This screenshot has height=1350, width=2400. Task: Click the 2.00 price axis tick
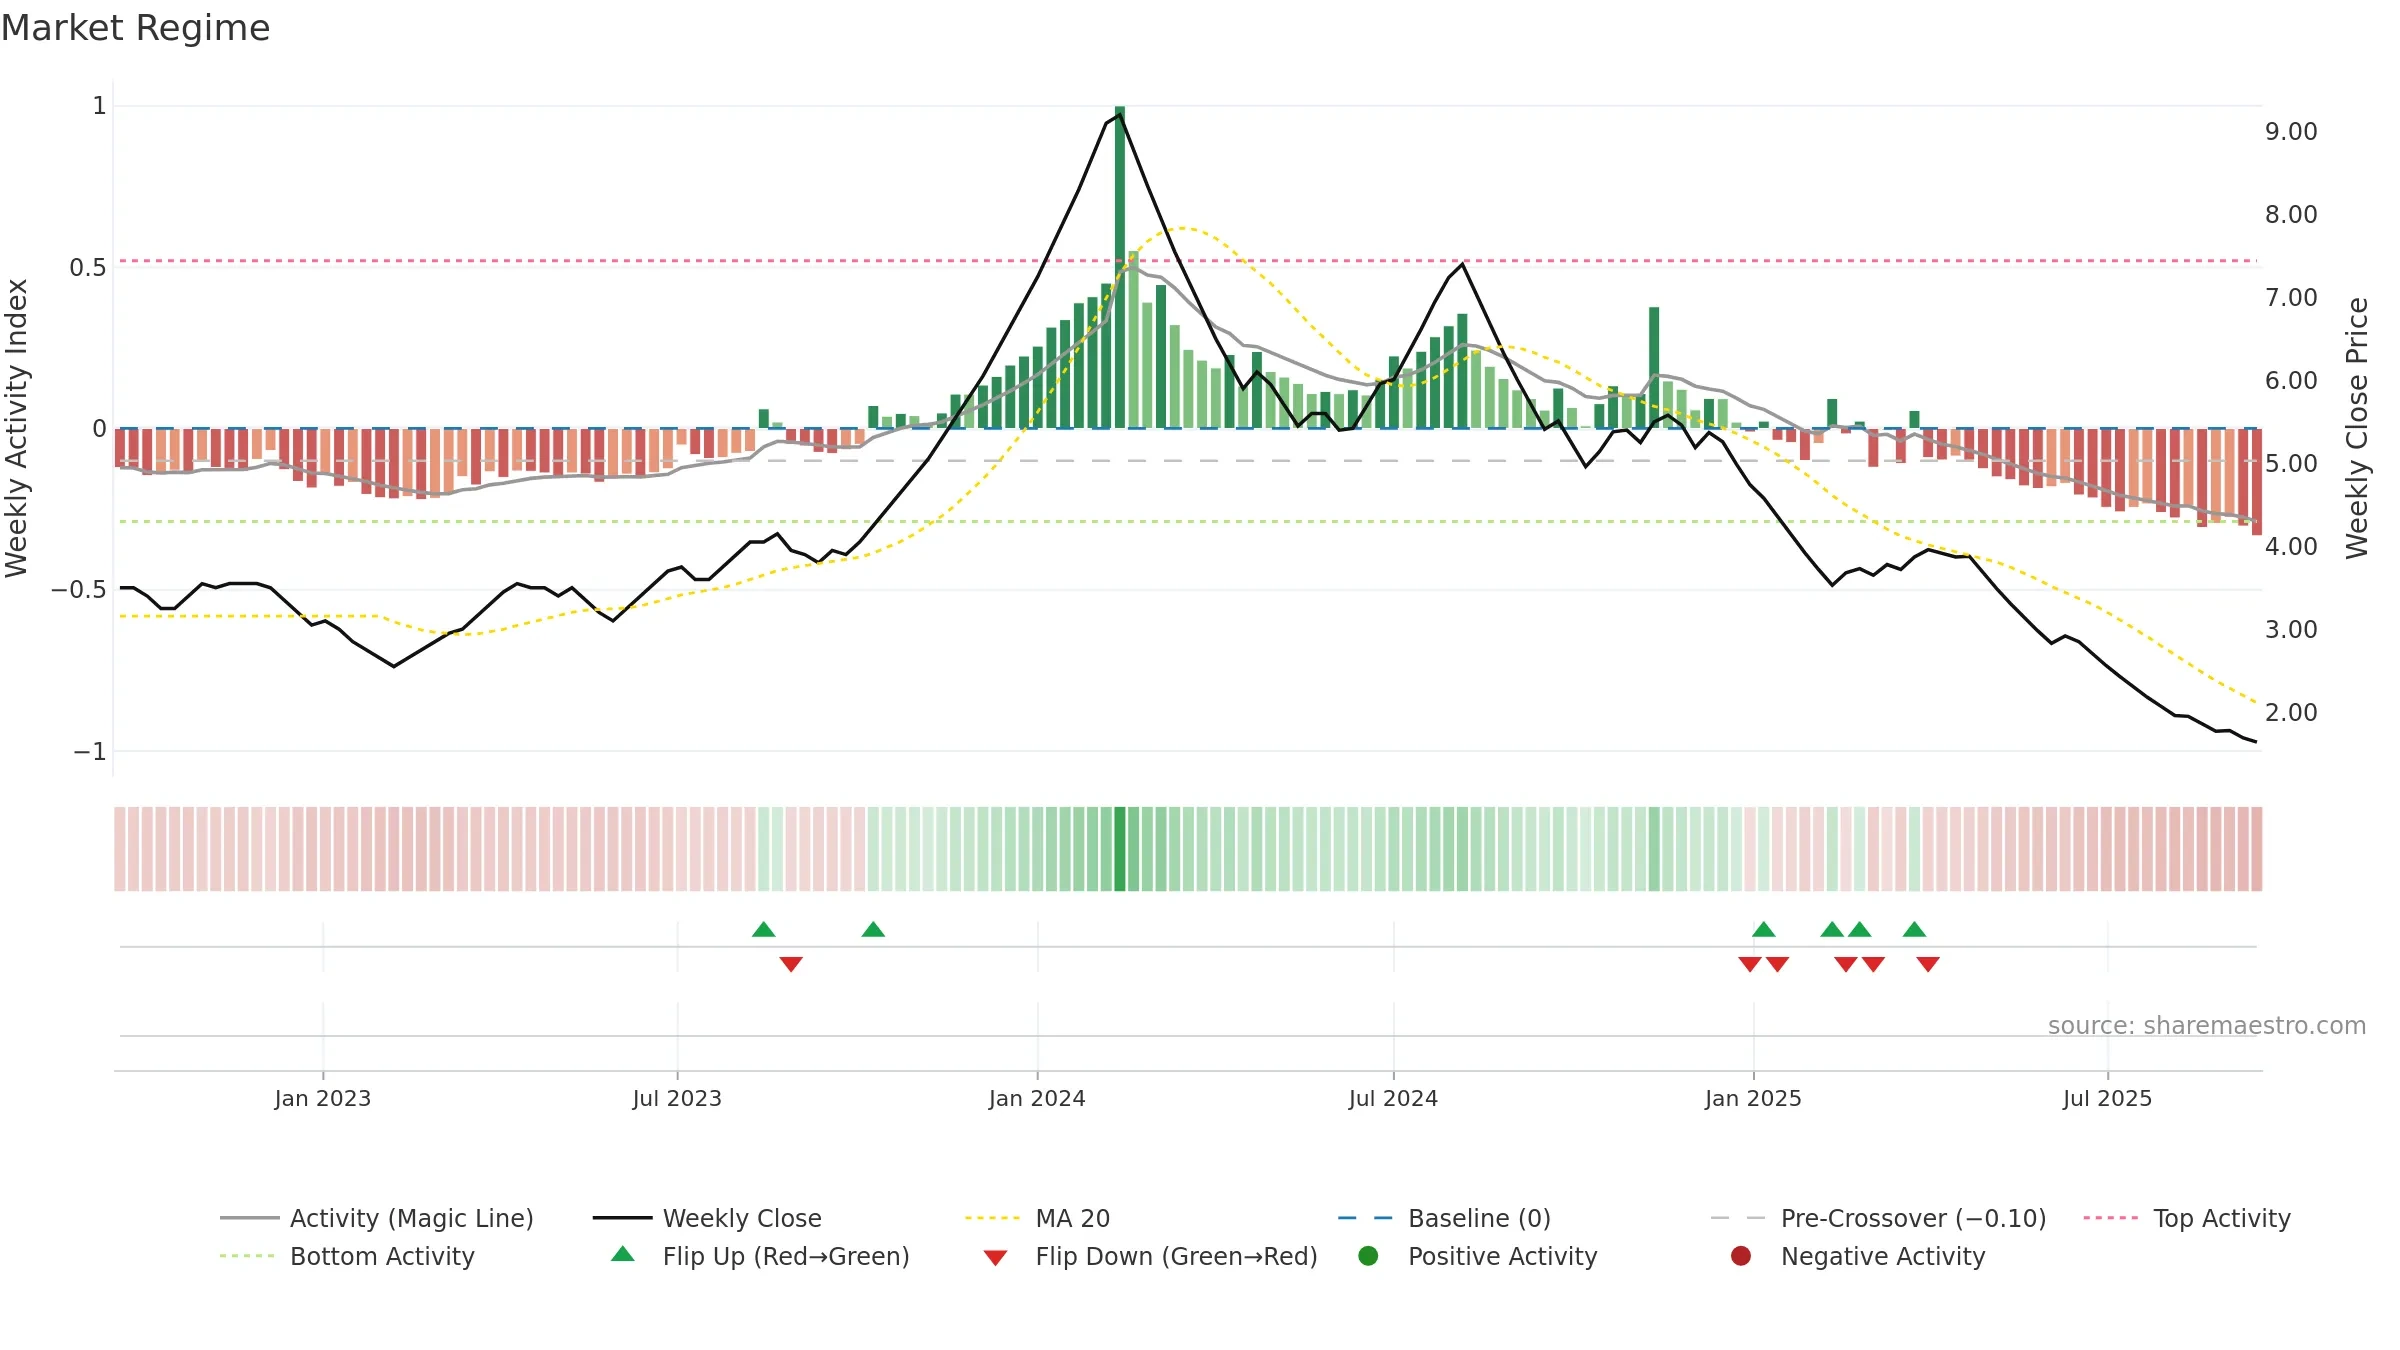click(x=2291, y=712)
